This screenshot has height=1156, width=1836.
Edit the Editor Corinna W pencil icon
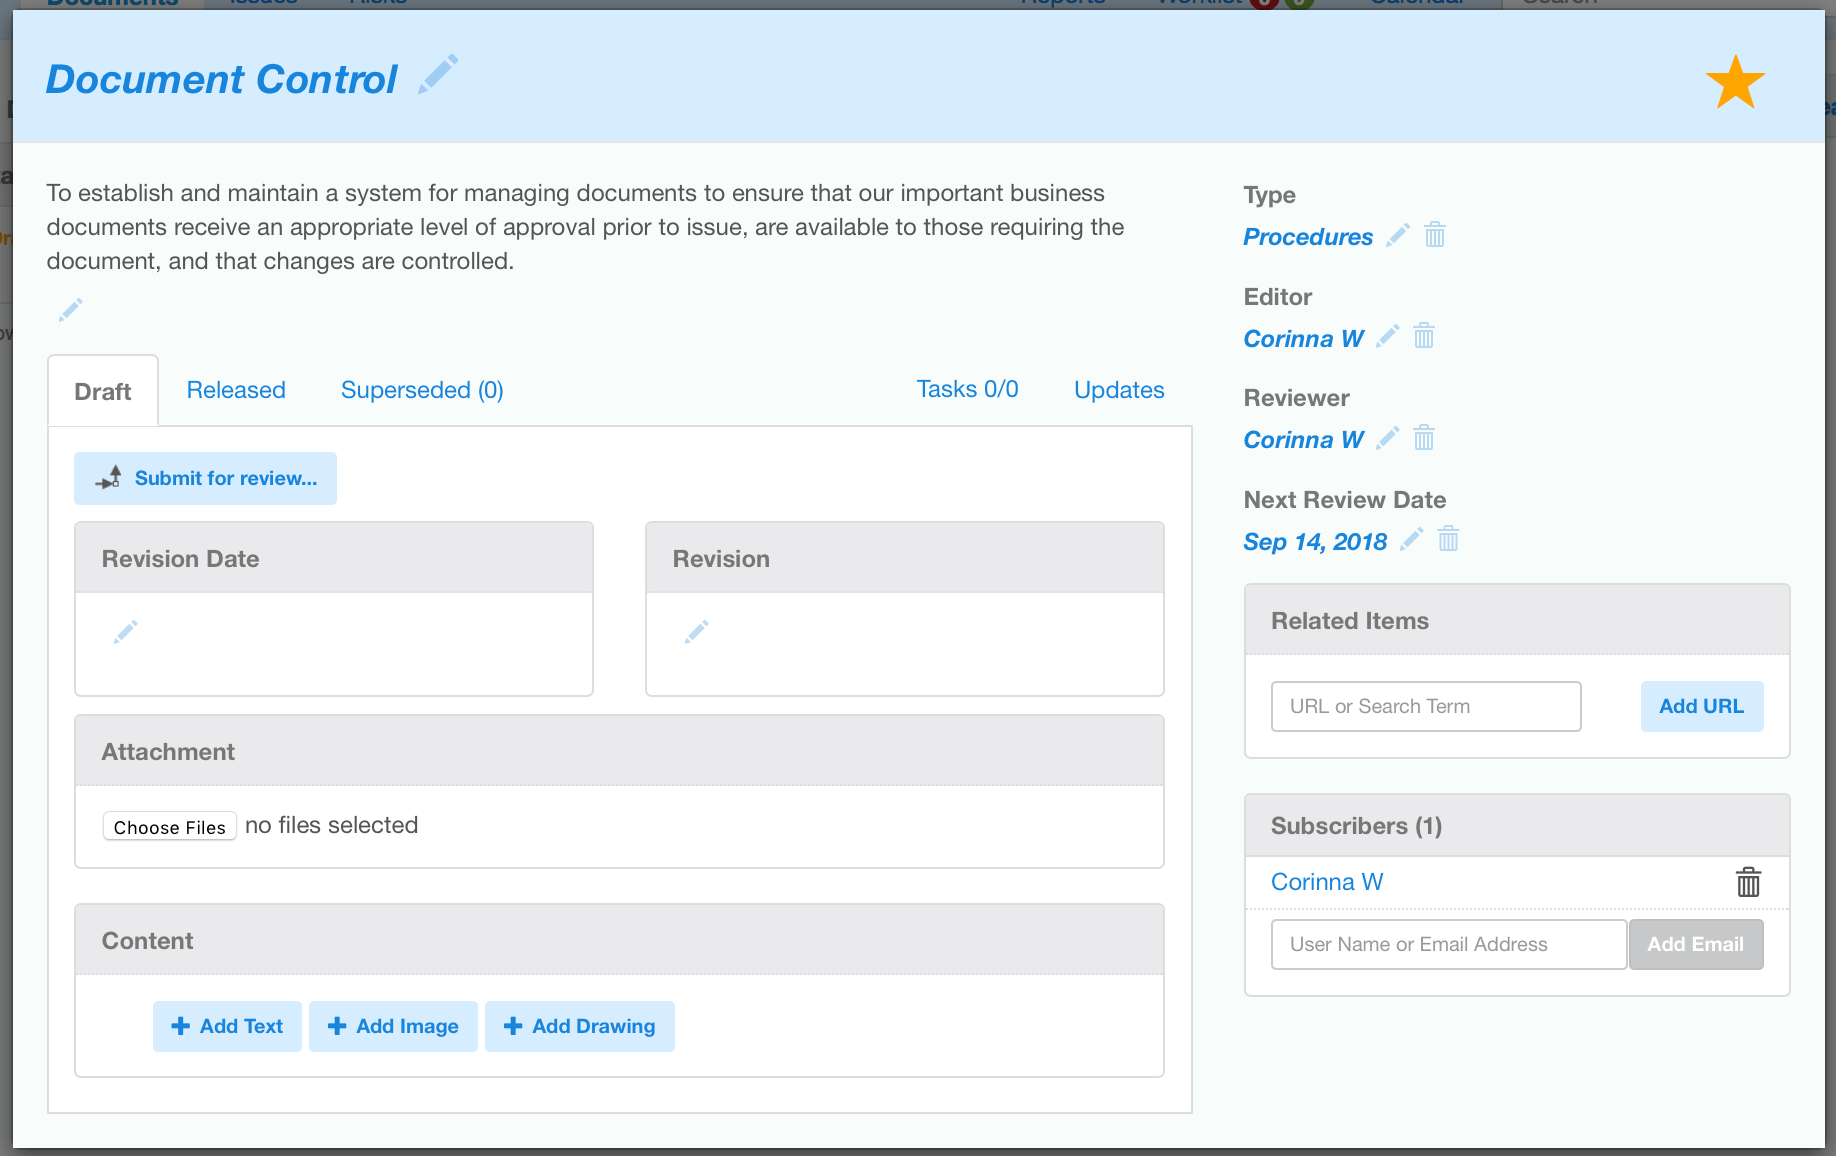(1387, 337)
